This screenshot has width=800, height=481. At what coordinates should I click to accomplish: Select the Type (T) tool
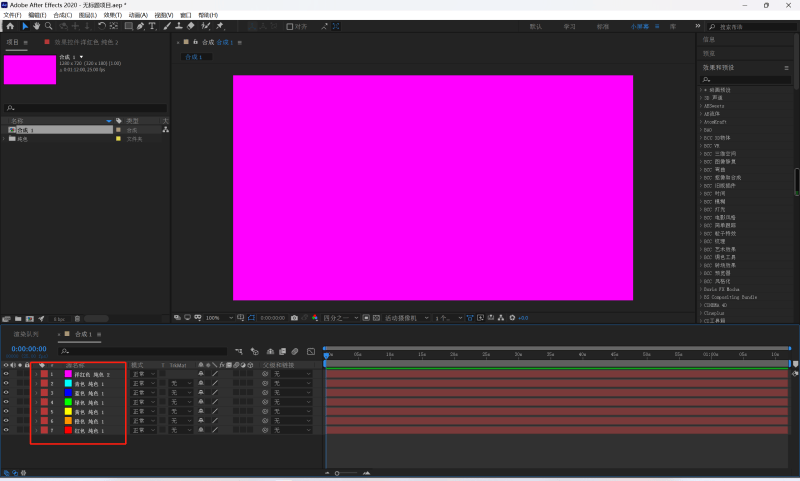[x=152, y=26]
